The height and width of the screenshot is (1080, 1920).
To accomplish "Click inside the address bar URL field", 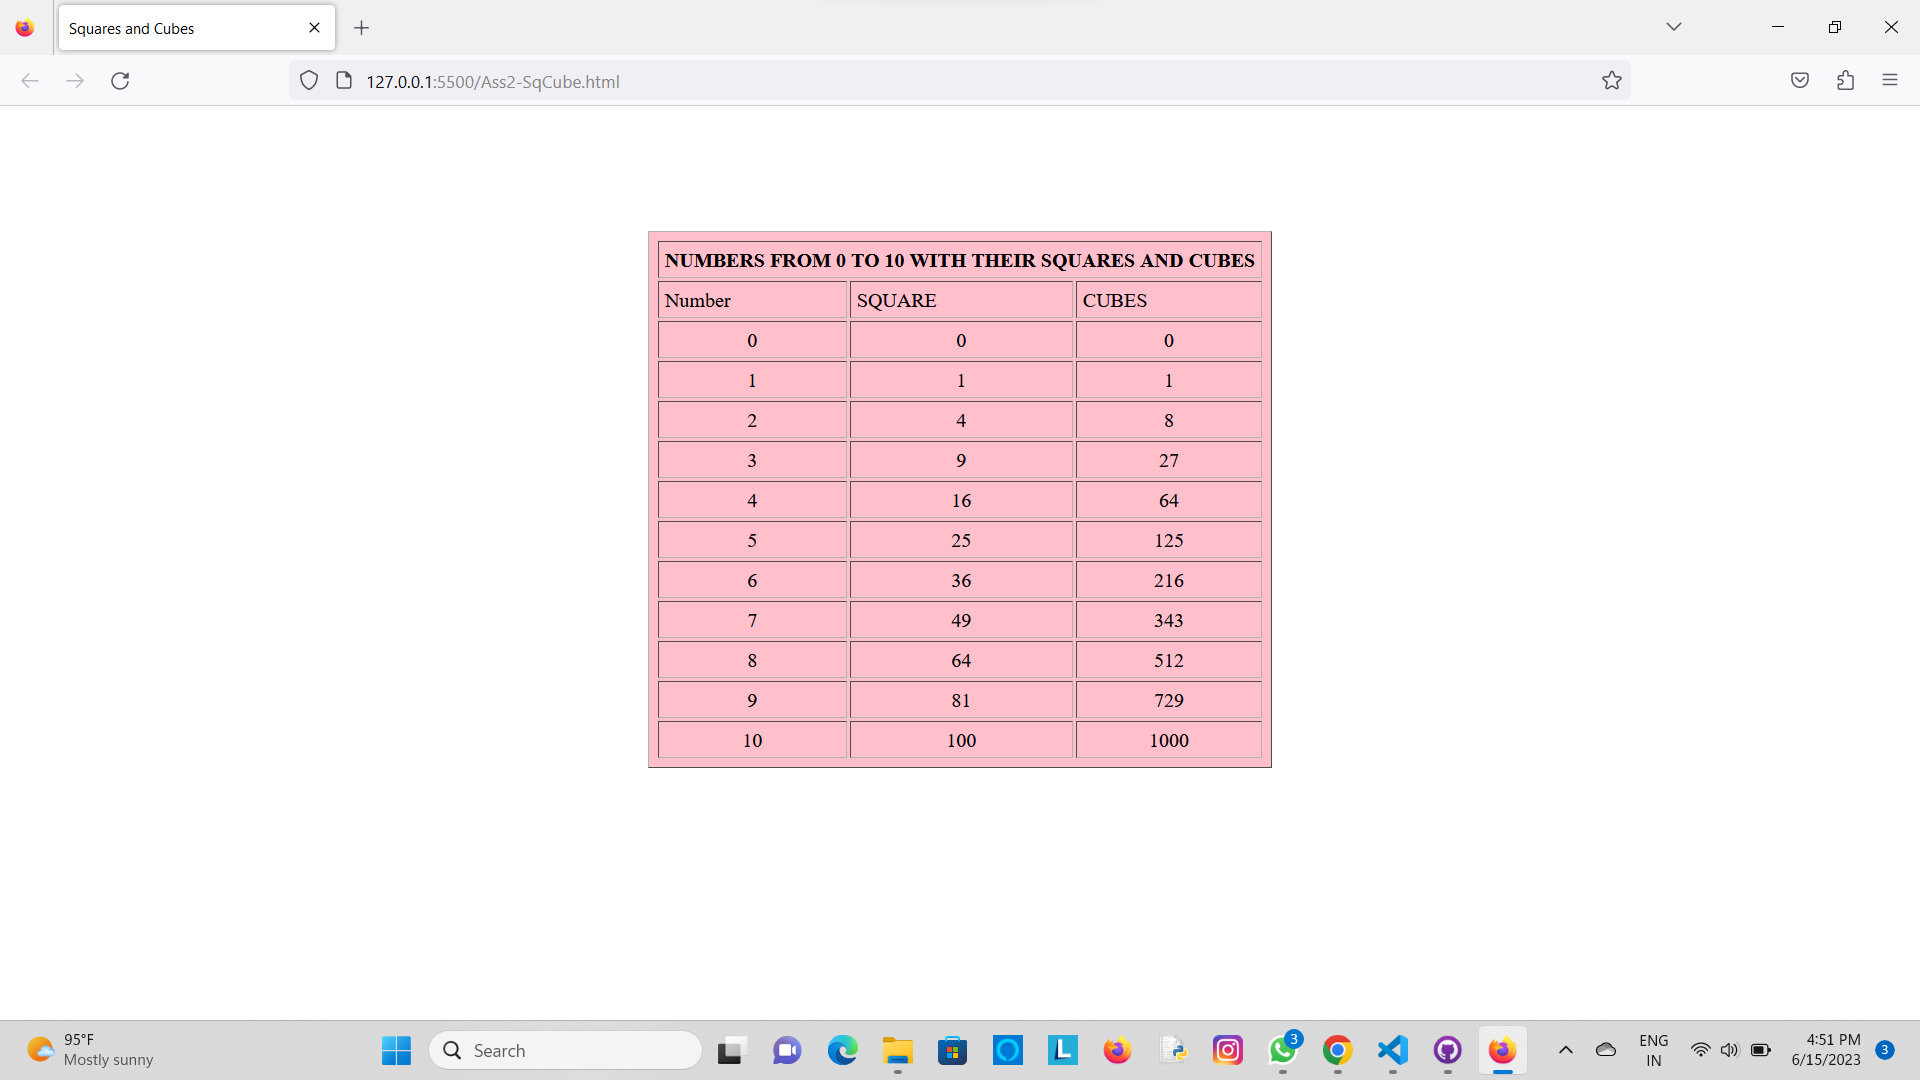I will (x=700, y=81).
